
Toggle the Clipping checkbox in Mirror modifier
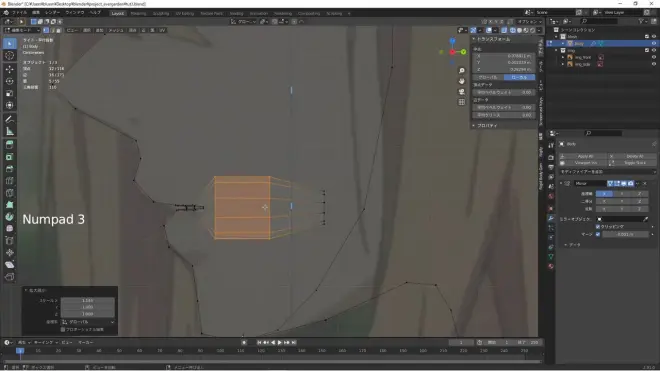[x=598, y=227]
